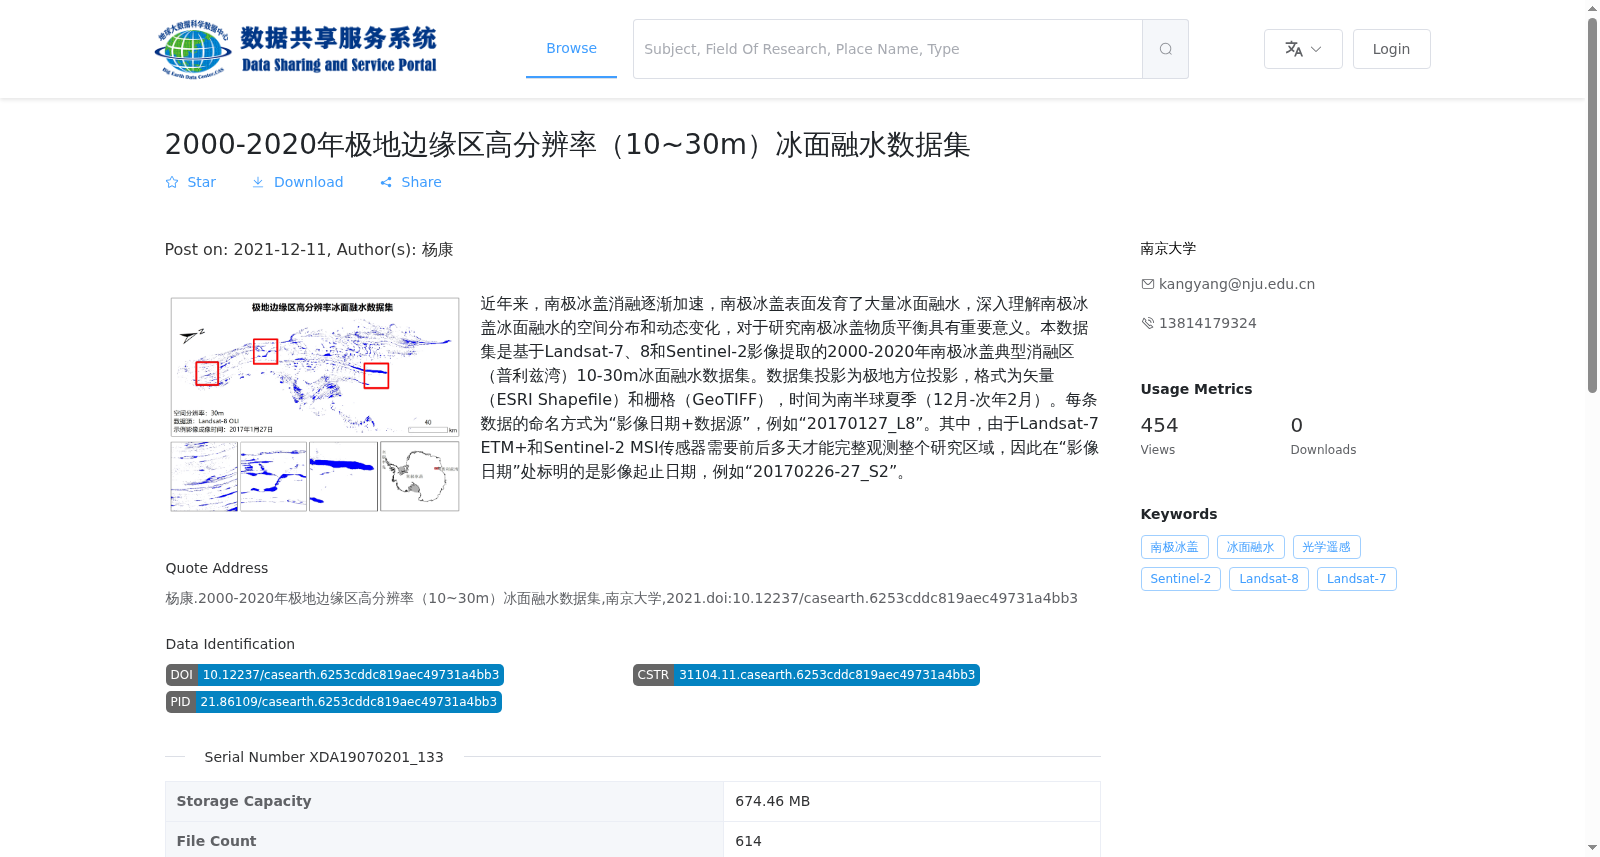Click the 0 downloads count
The height and width of the screenshot is (857, 1600).
click(1297, 425)
